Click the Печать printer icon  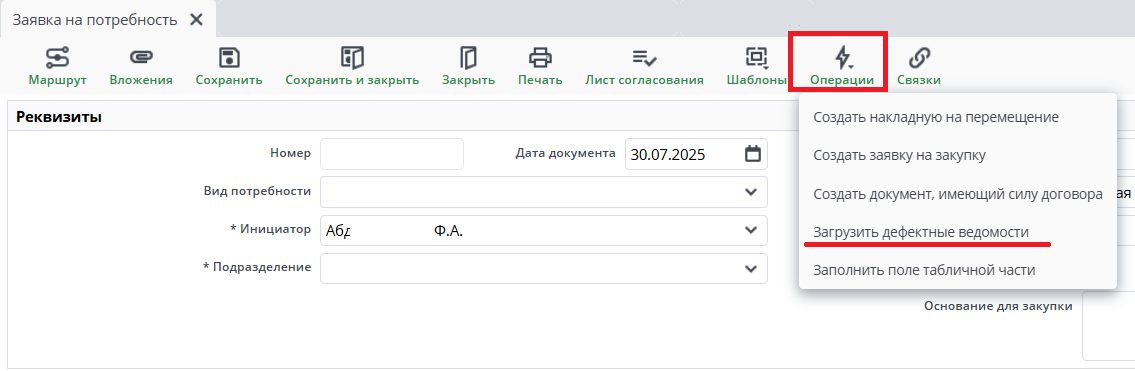pyautogui.click(x=540, y=57)
